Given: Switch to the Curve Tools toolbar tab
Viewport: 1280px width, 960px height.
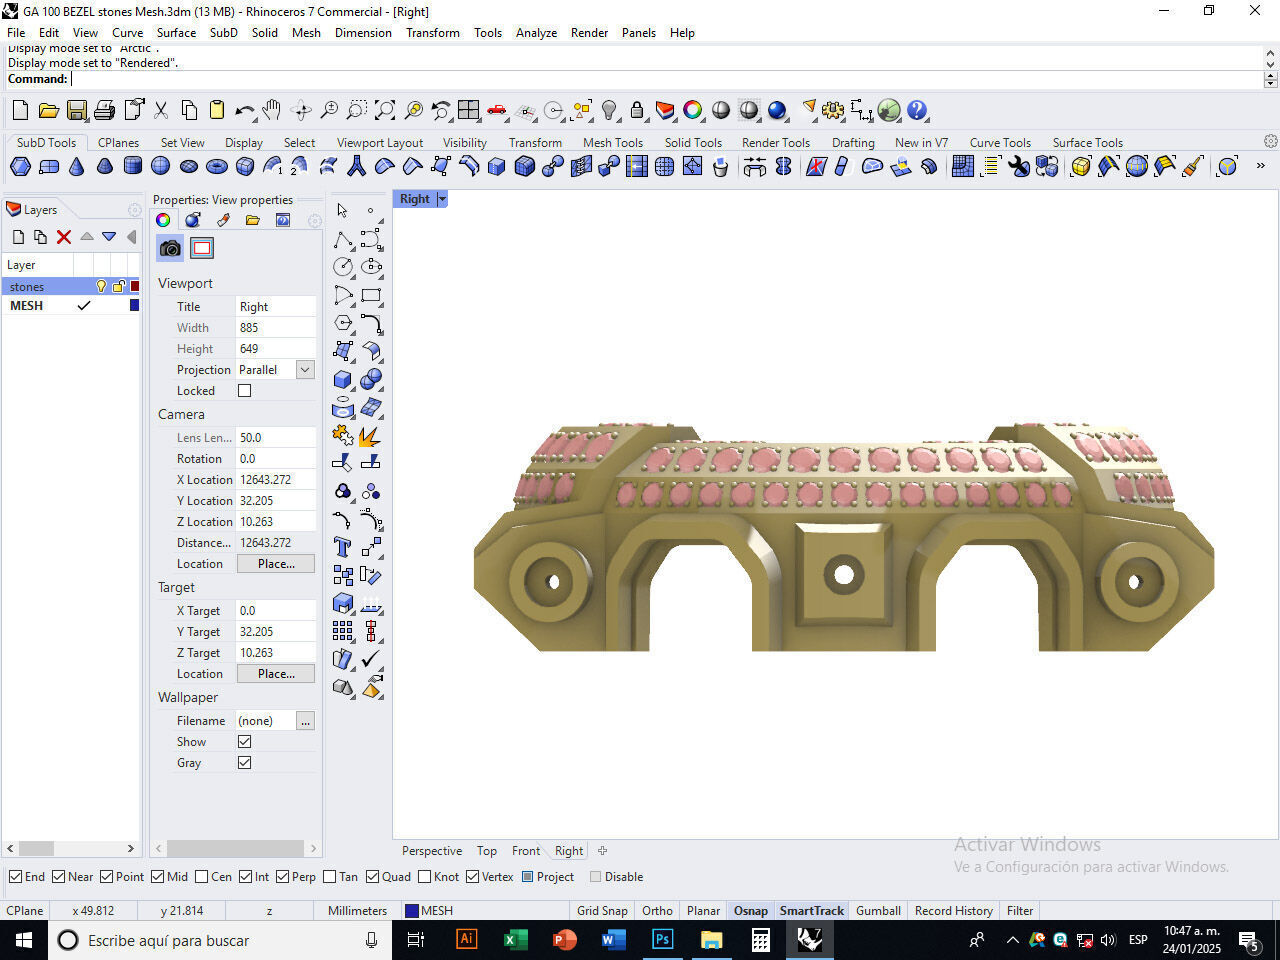Looking at the screenshot, I should [1000, 143].
